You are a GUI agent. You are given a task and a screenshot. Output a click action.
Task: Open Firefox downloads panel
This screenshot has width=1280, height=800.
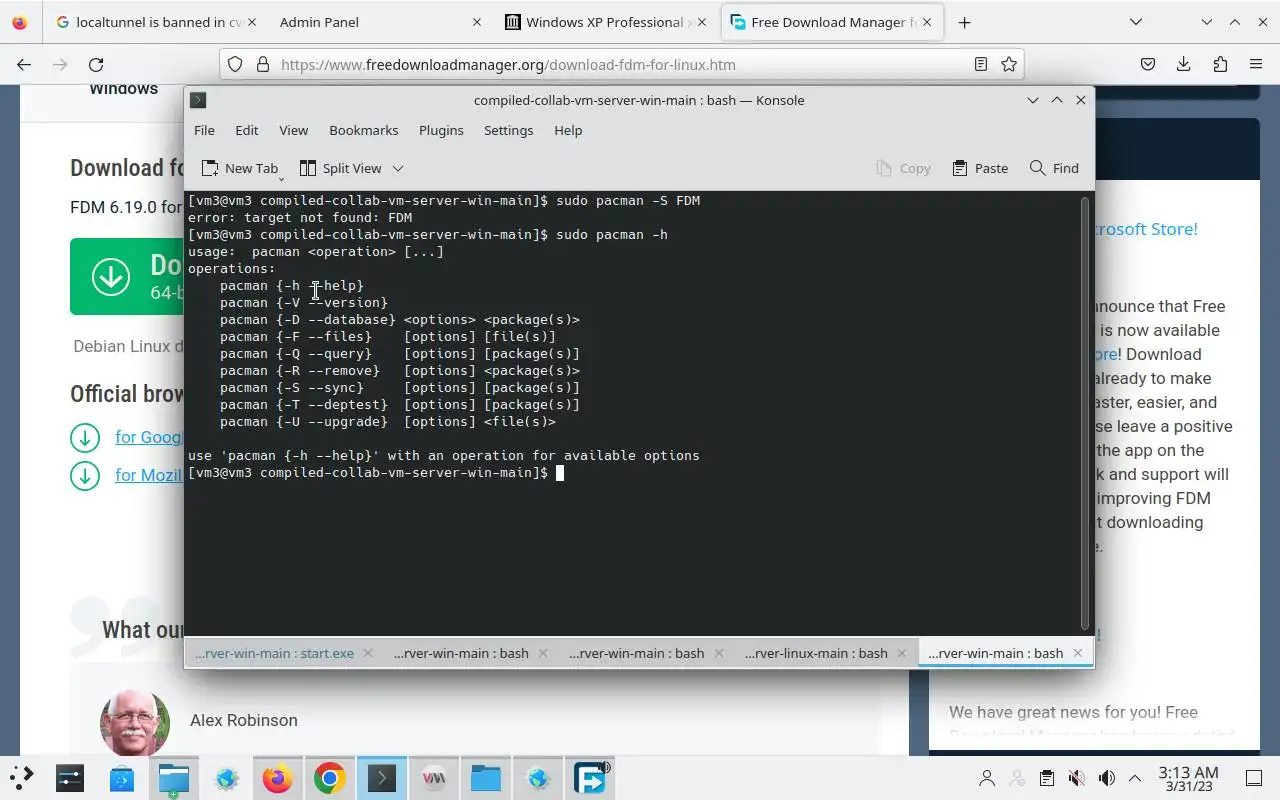[1184, 64]
